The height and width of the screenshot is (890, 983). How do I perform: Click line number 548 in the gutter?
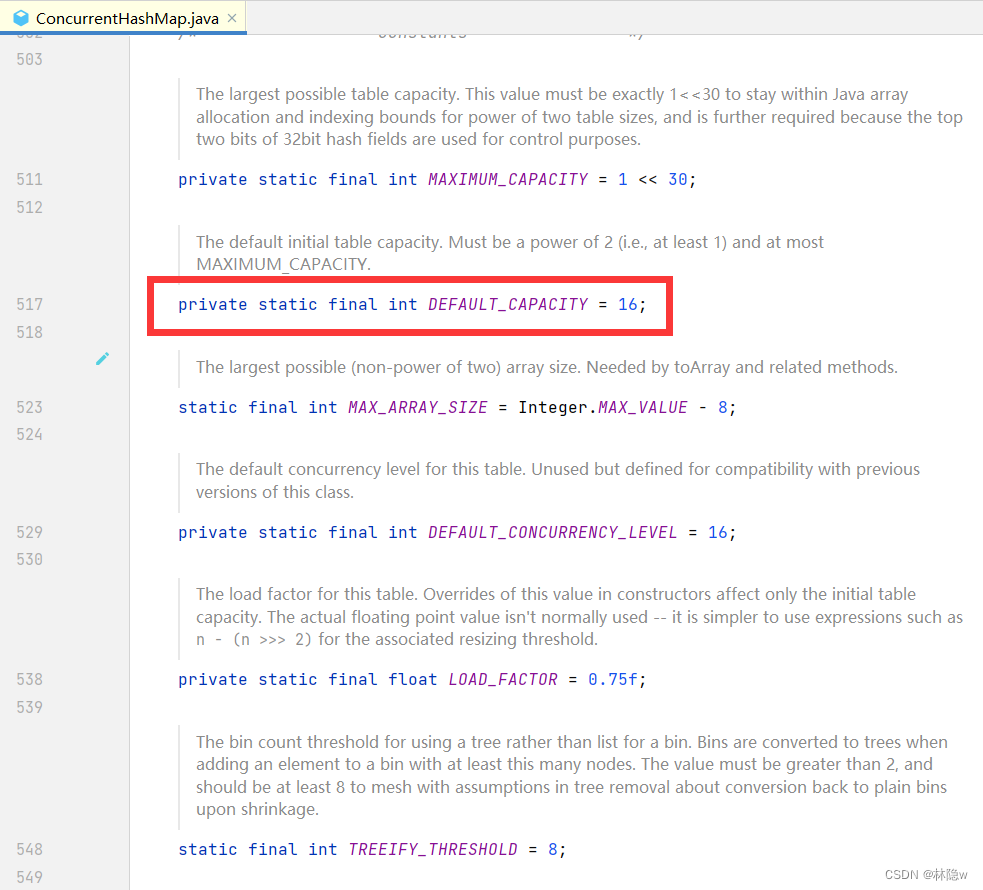tap(29, 848)
